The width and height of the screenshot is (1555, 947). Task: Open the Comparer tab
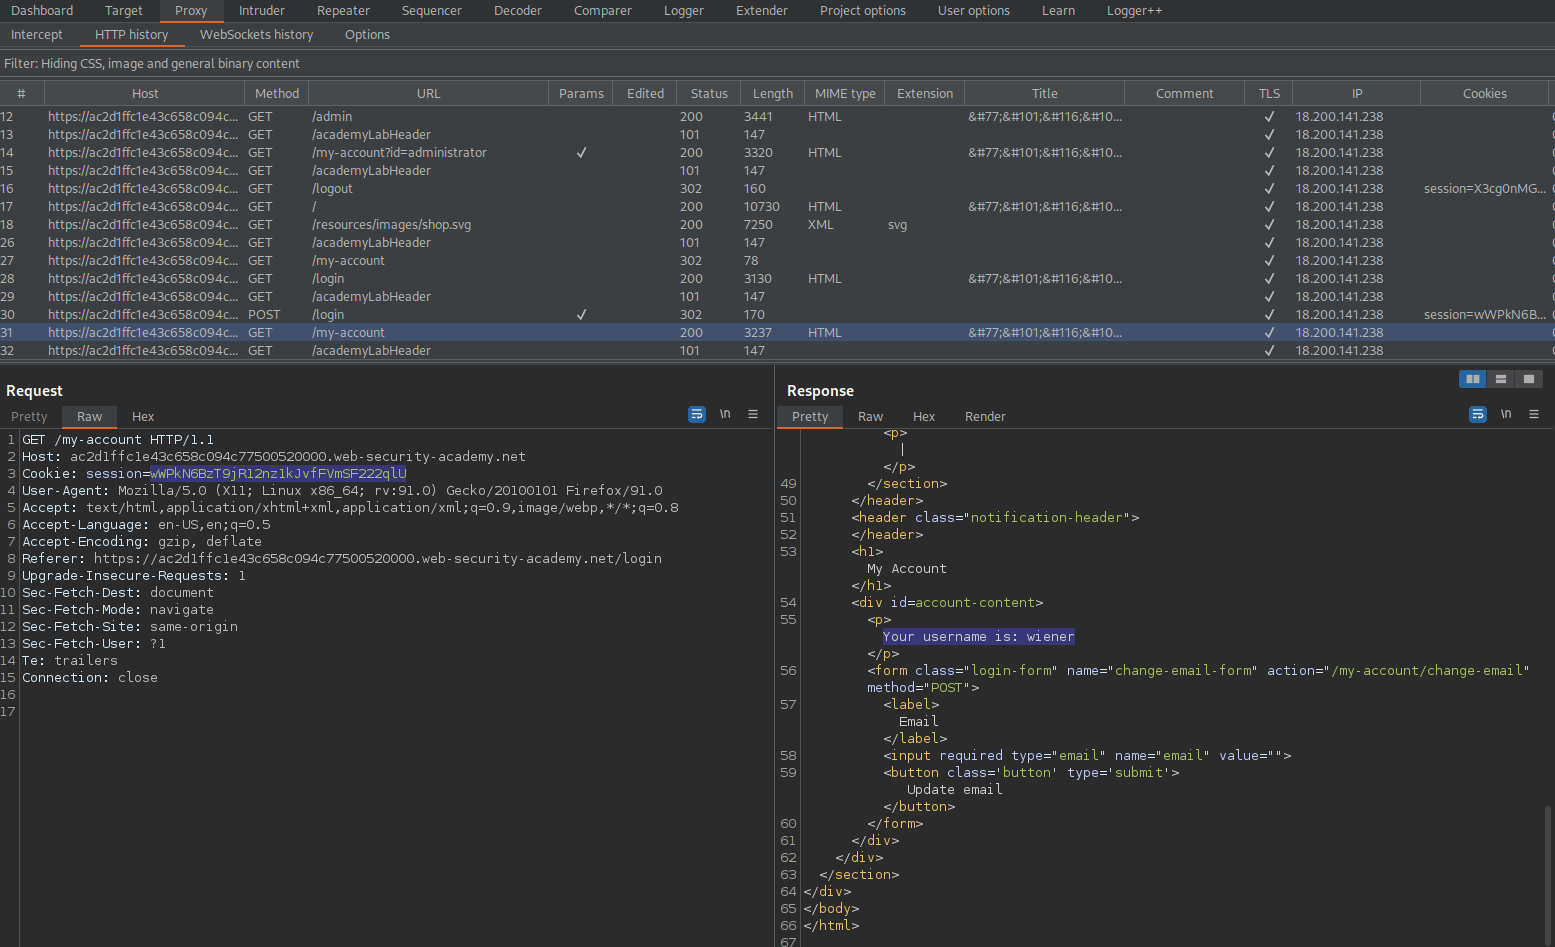pyautogui.click(x=603, y=11)
